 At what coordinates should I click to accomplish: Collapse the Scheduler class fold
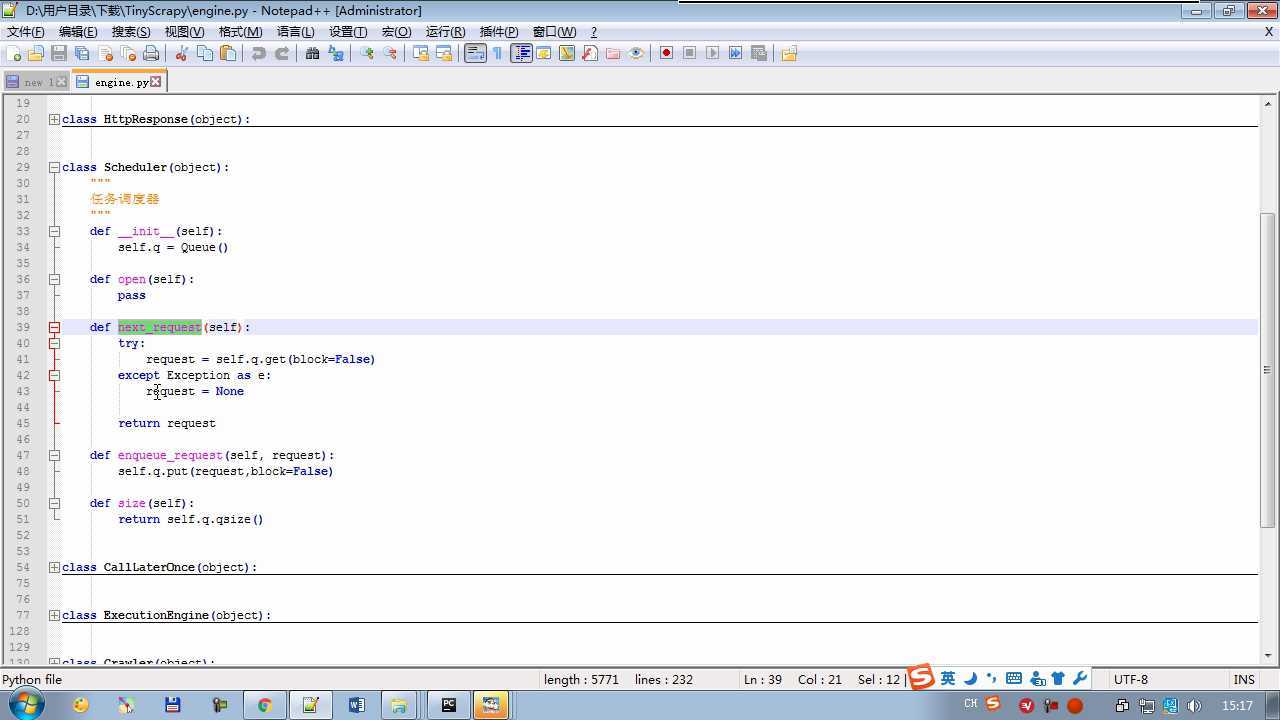(54, 167)
